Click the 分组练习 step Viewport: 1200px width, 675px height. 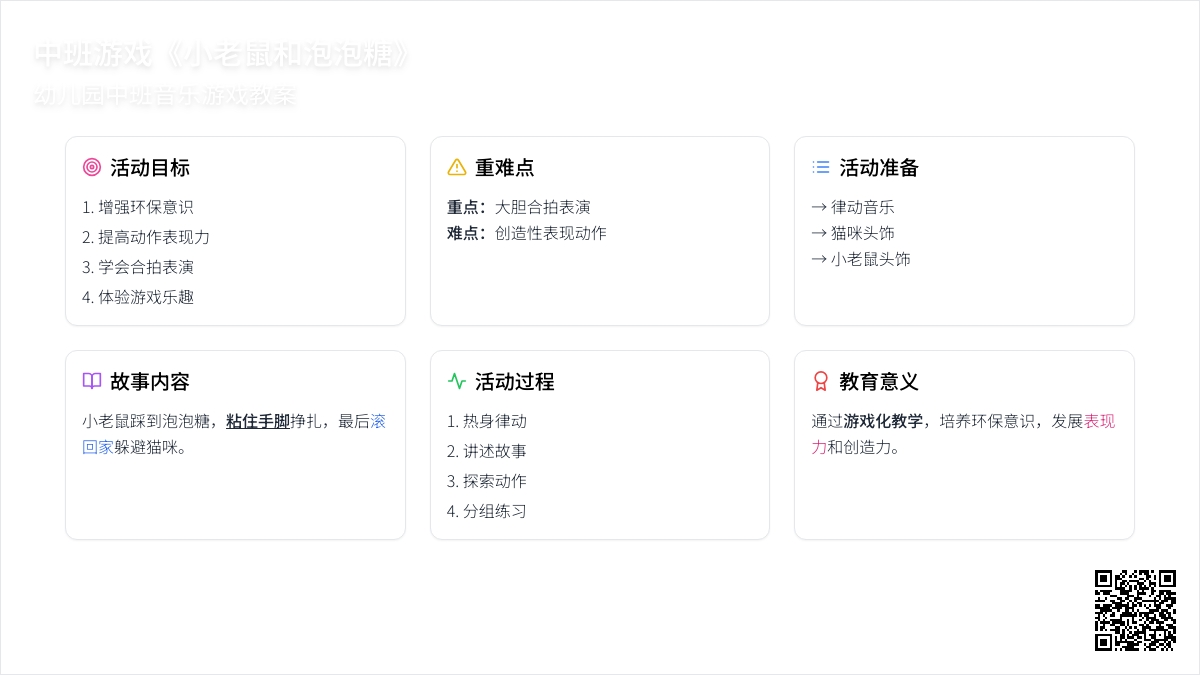coord(487,512)
